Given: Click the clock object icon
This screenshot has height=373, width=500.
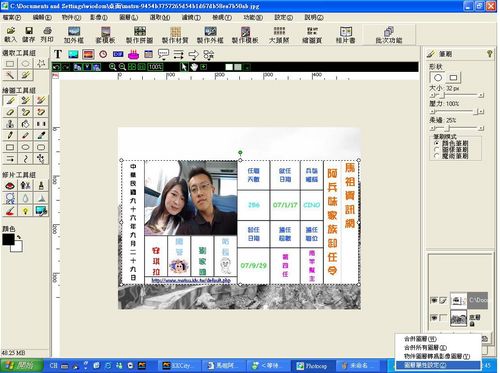Looking at the screenshot, I should click(x=103, y=54).
